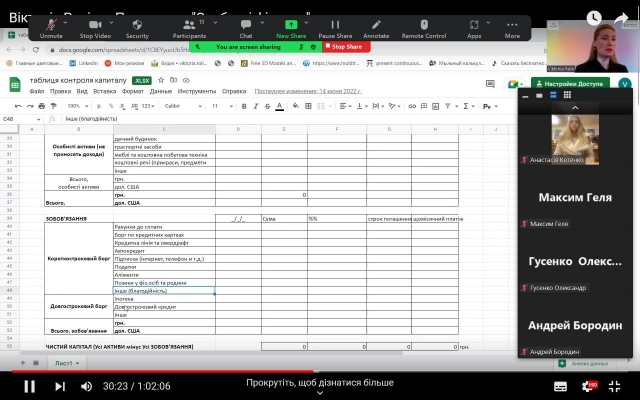
Task: Expand video options arrow next to Stop Video
Action: coord(111,22)
